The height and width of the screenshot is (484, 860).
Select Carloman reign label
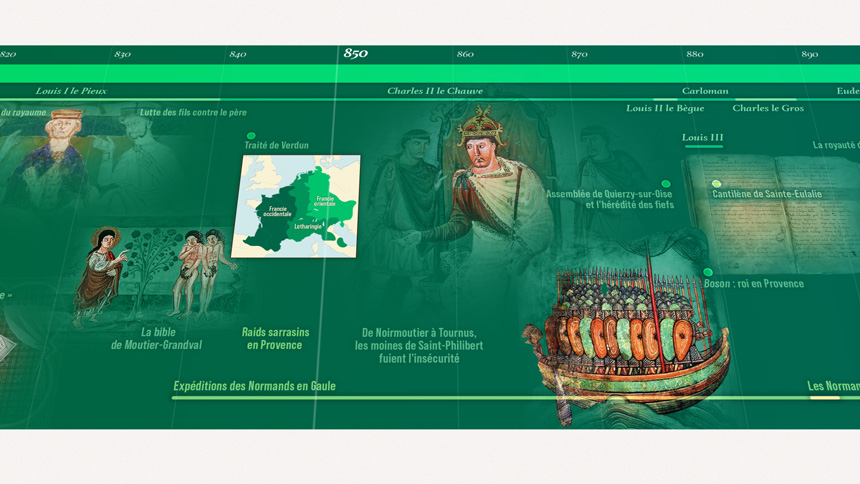(x=705, y=91)
